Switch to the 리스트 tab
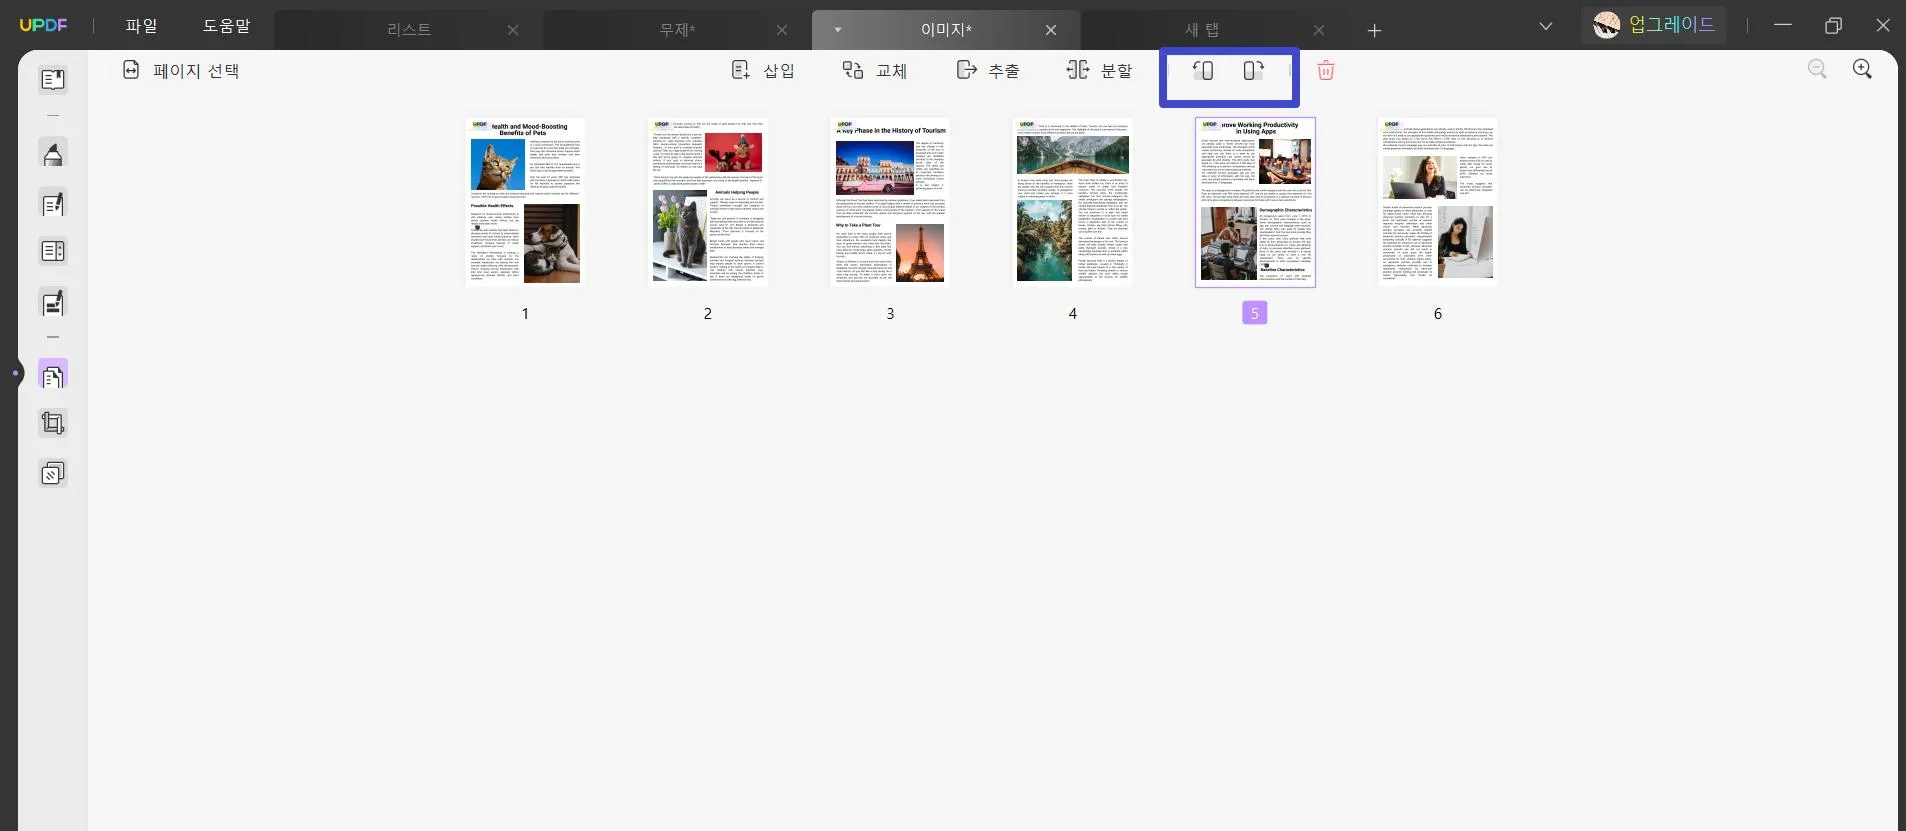This screenshot has height=831, width=1906. [x=409, y=30]
